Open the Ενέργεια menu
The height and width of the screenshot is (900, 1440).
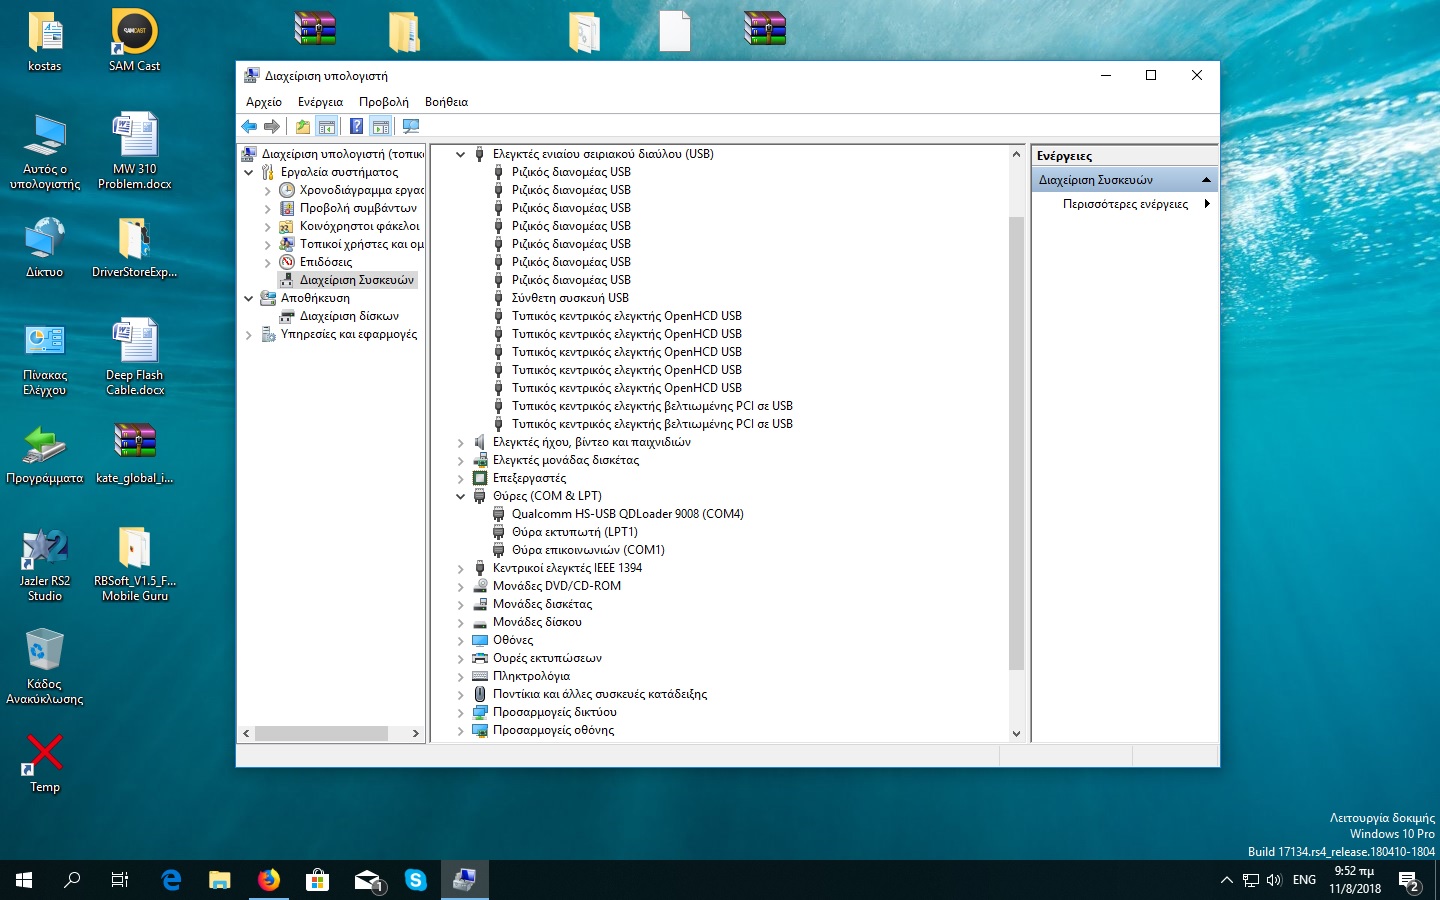[320, 102]
